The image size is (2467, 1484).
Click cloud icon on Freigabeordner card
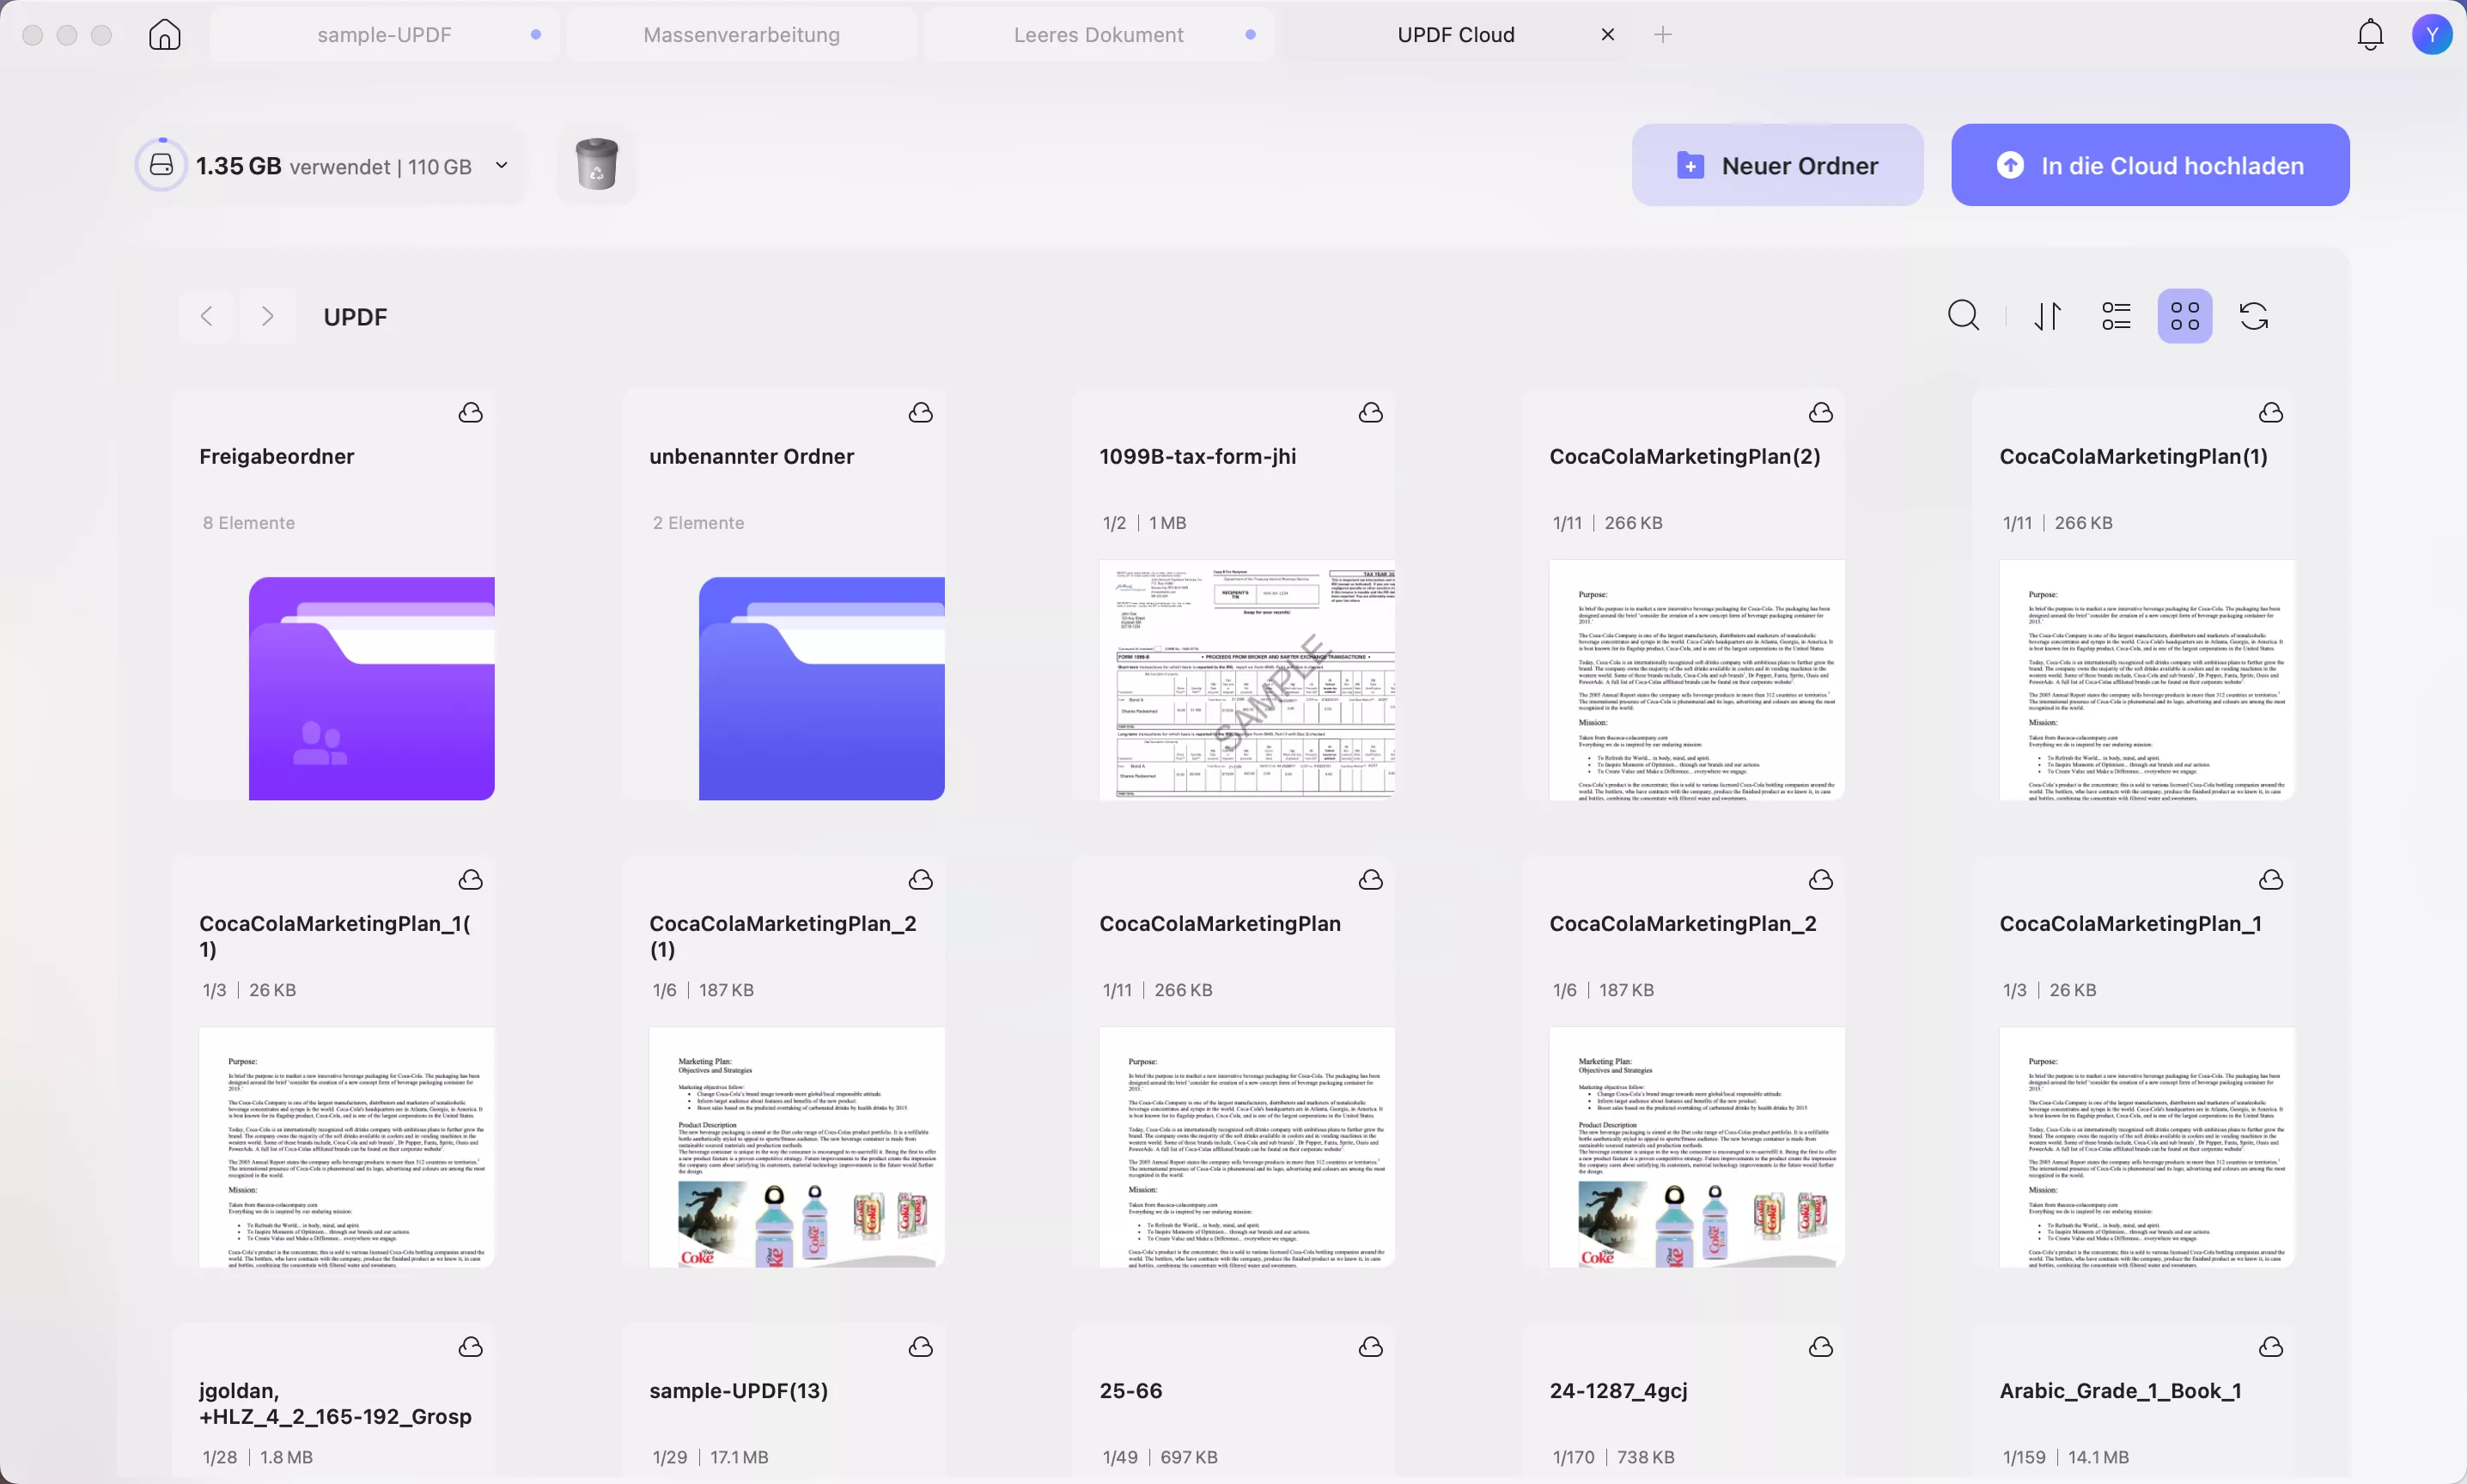click(470, 413)
